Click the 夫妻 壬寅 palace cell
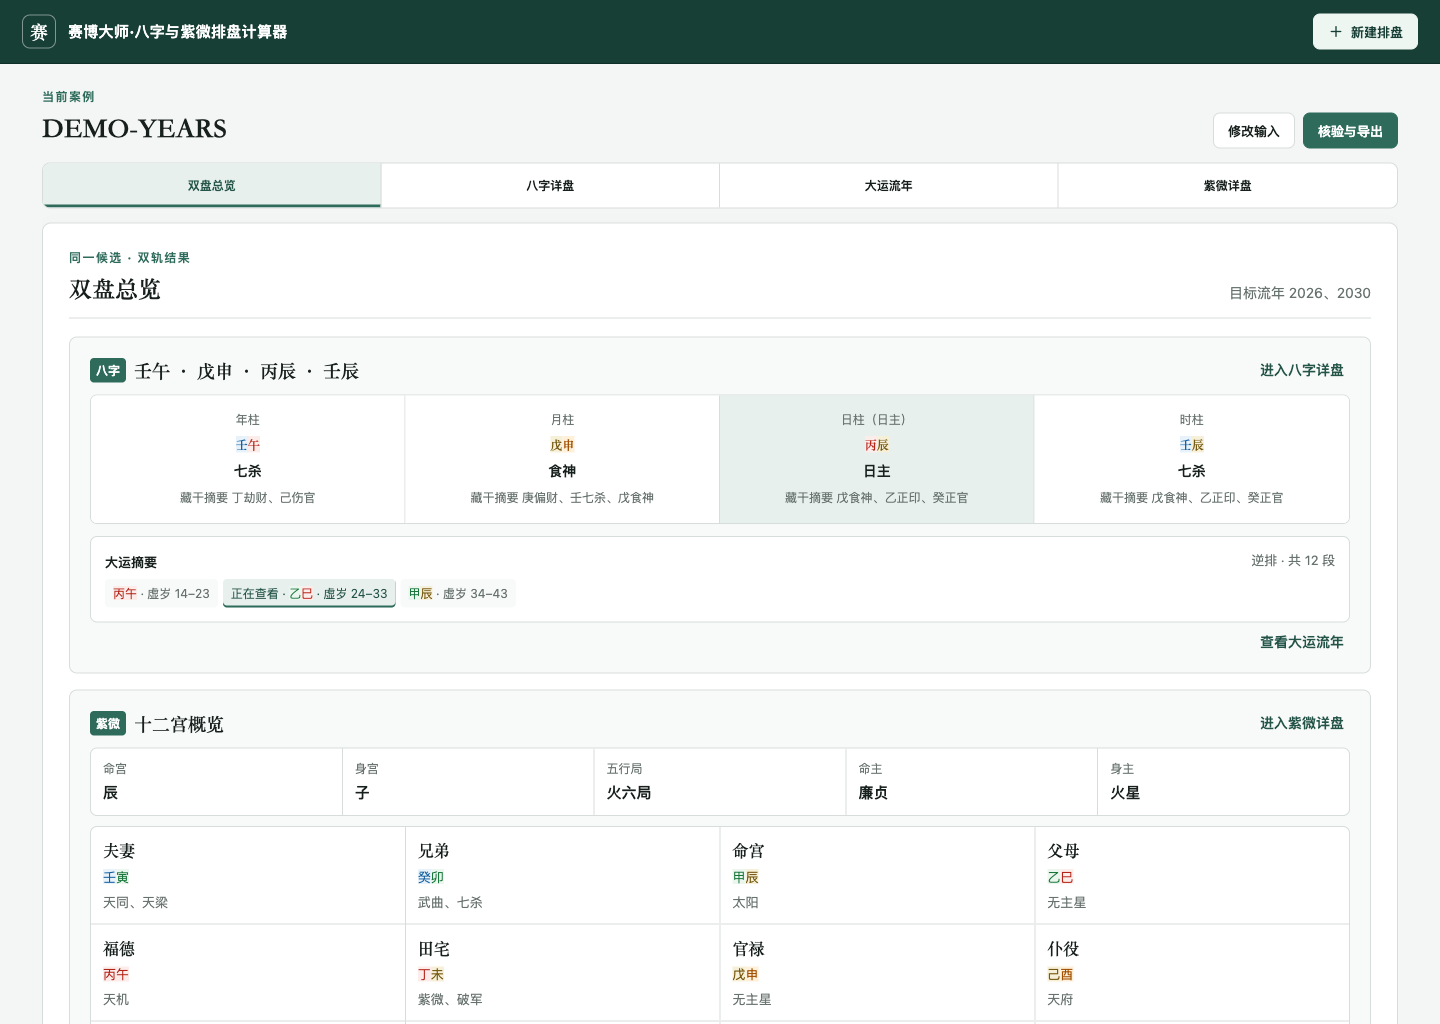The height and width of the screenshot is (1024, 1440). point(248,875)
